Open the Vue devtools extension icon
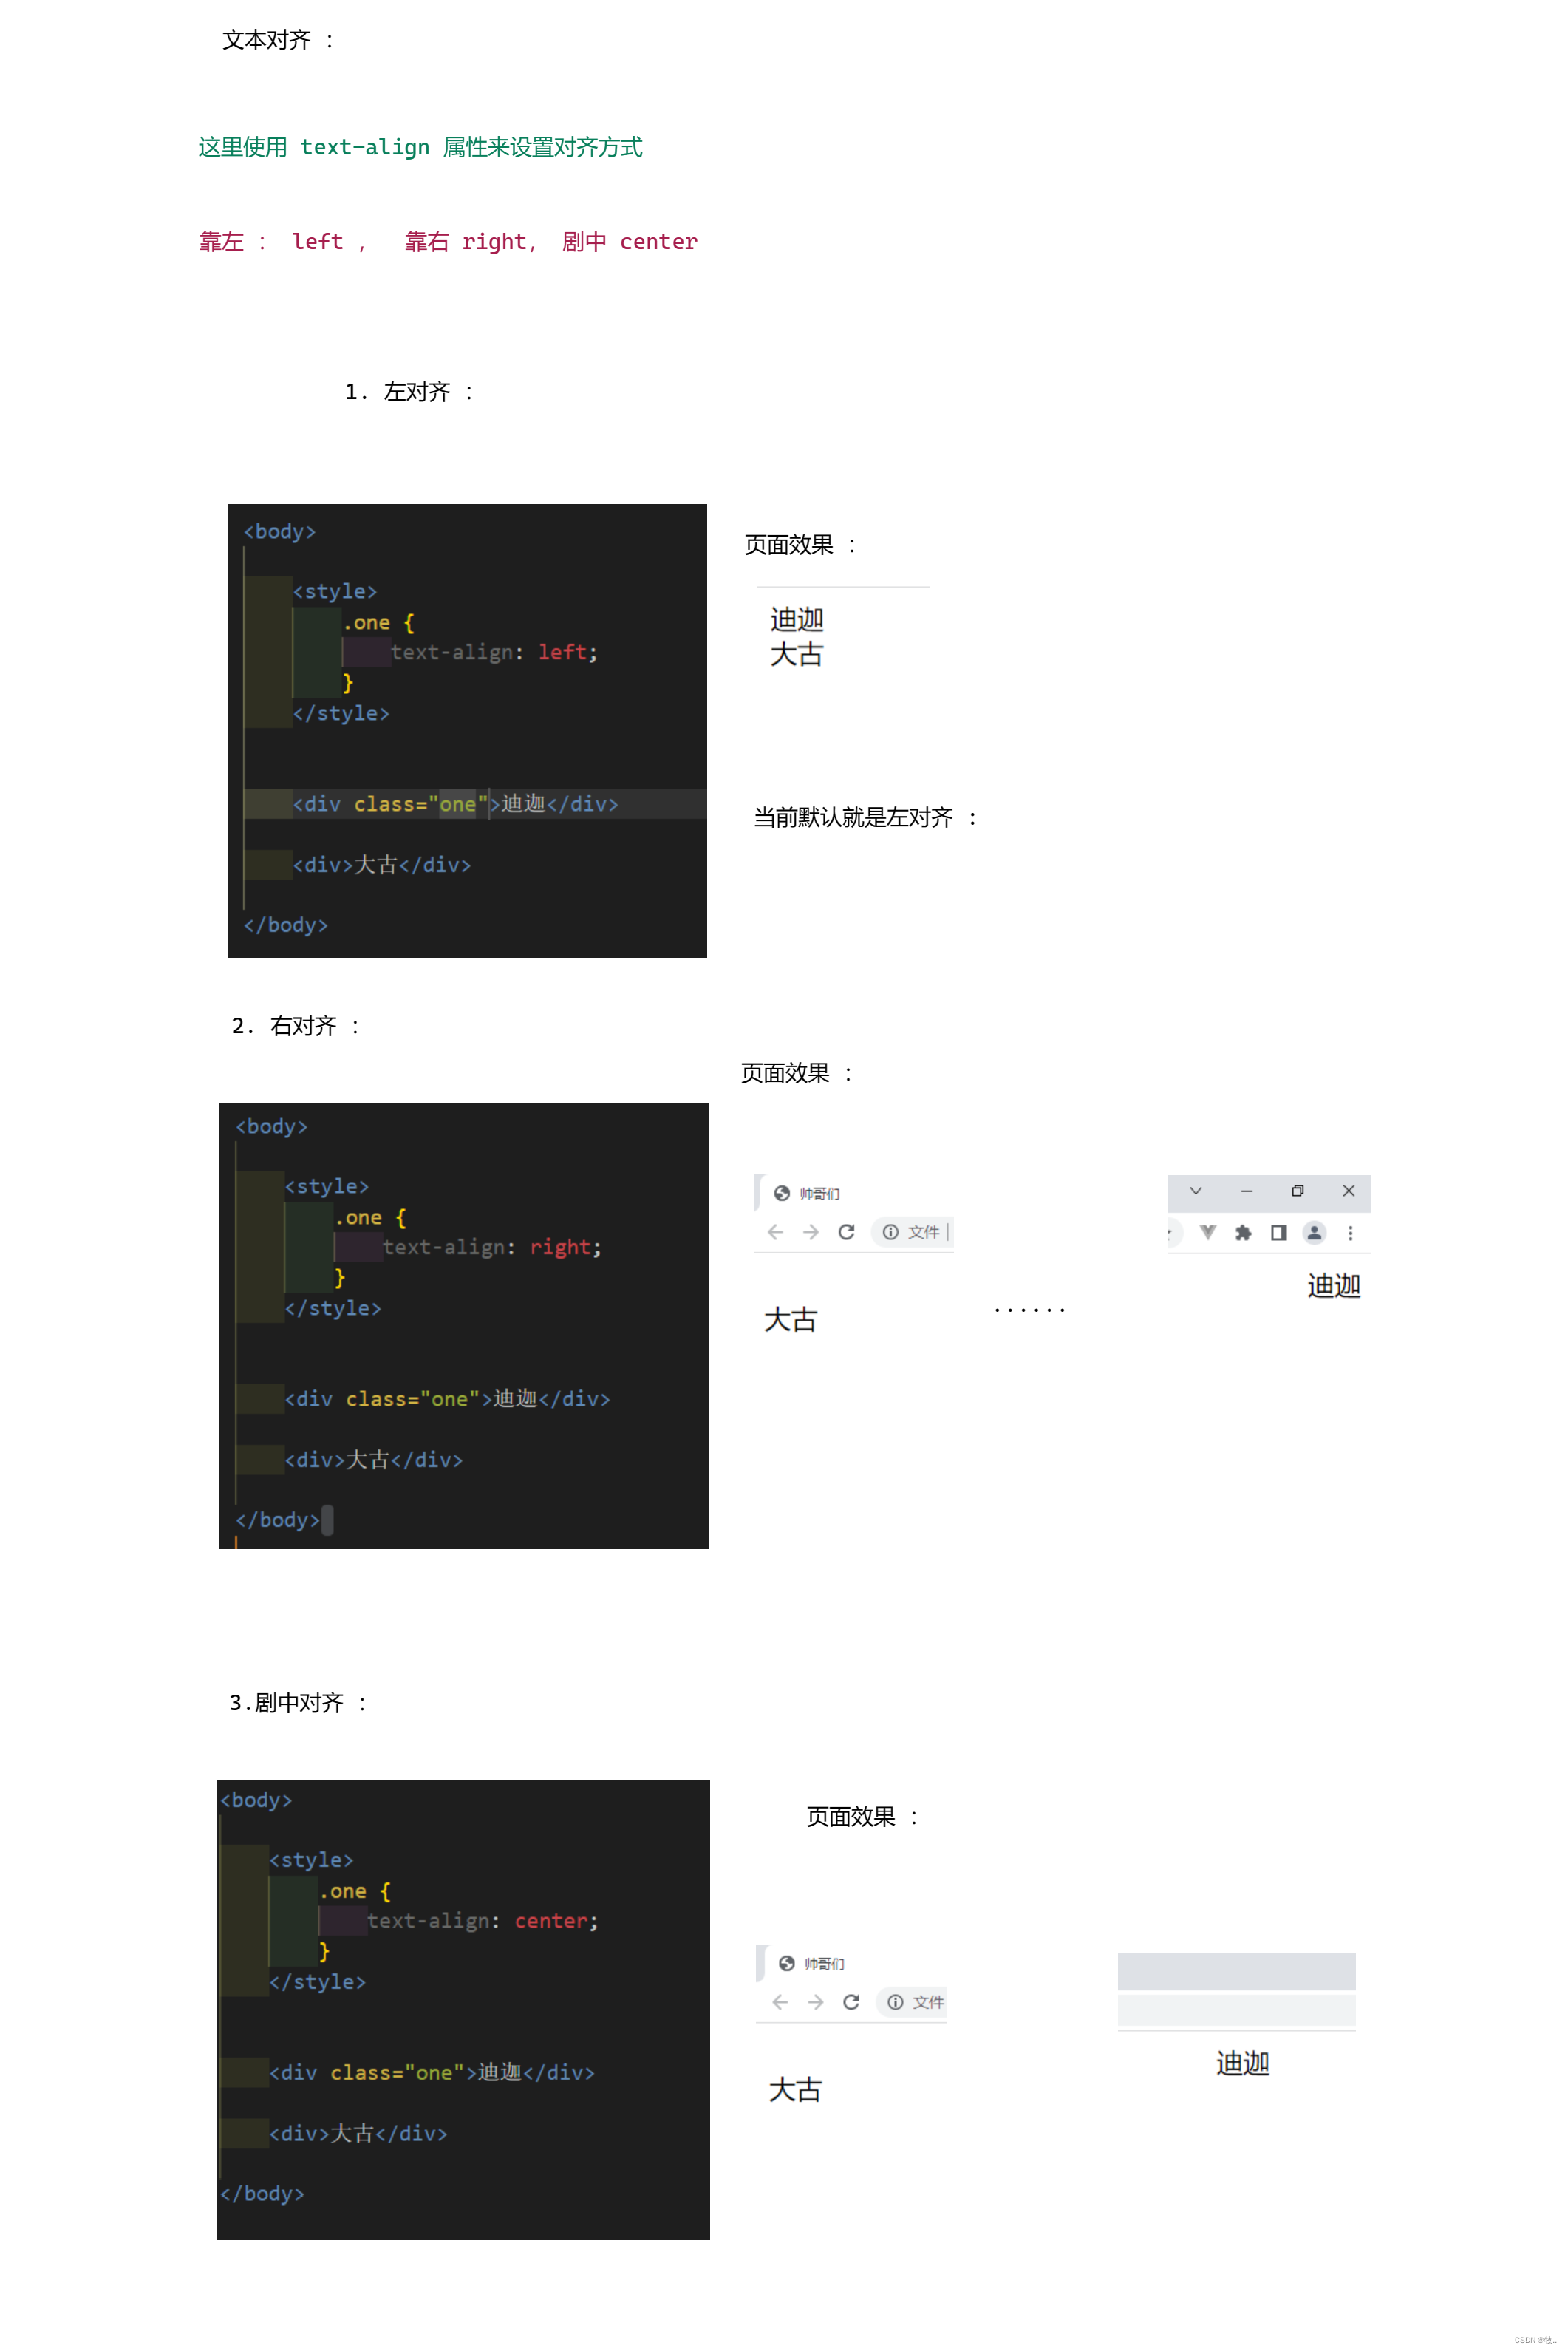The width and height of the screenshot is (1568, 2351). (1208, 1232)
